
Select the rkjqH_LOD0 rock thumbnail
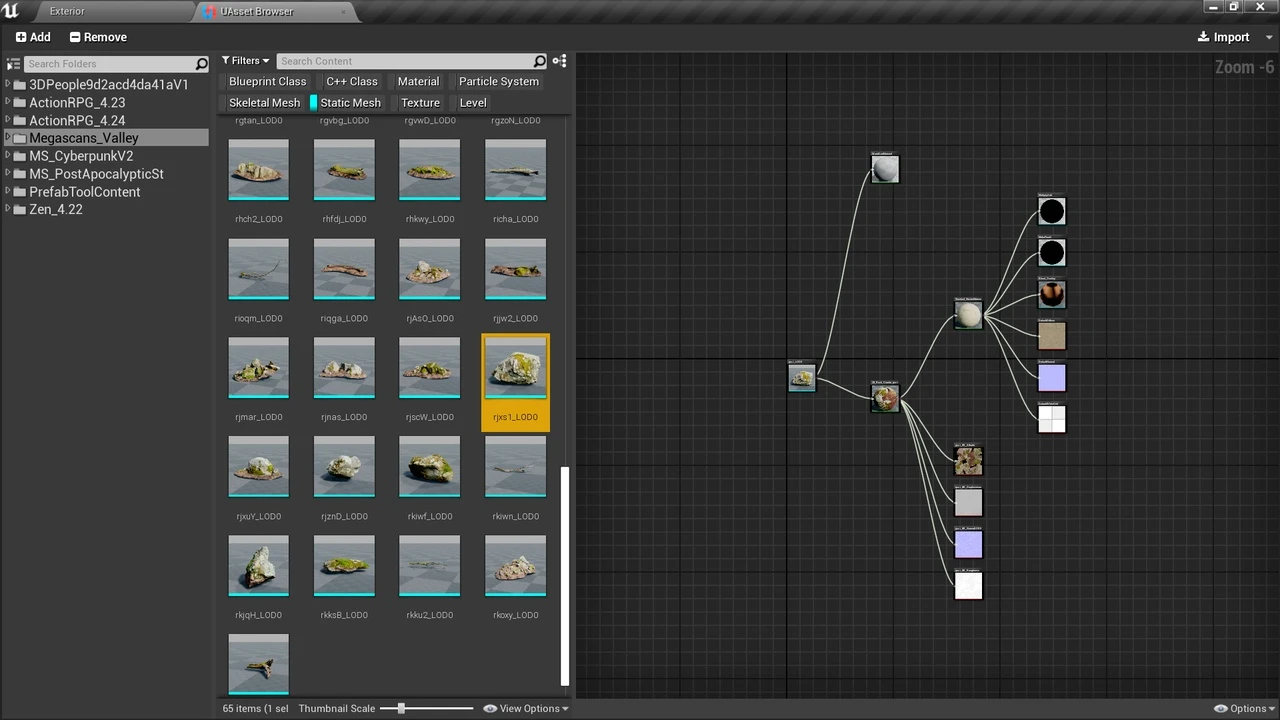[259, 567]
